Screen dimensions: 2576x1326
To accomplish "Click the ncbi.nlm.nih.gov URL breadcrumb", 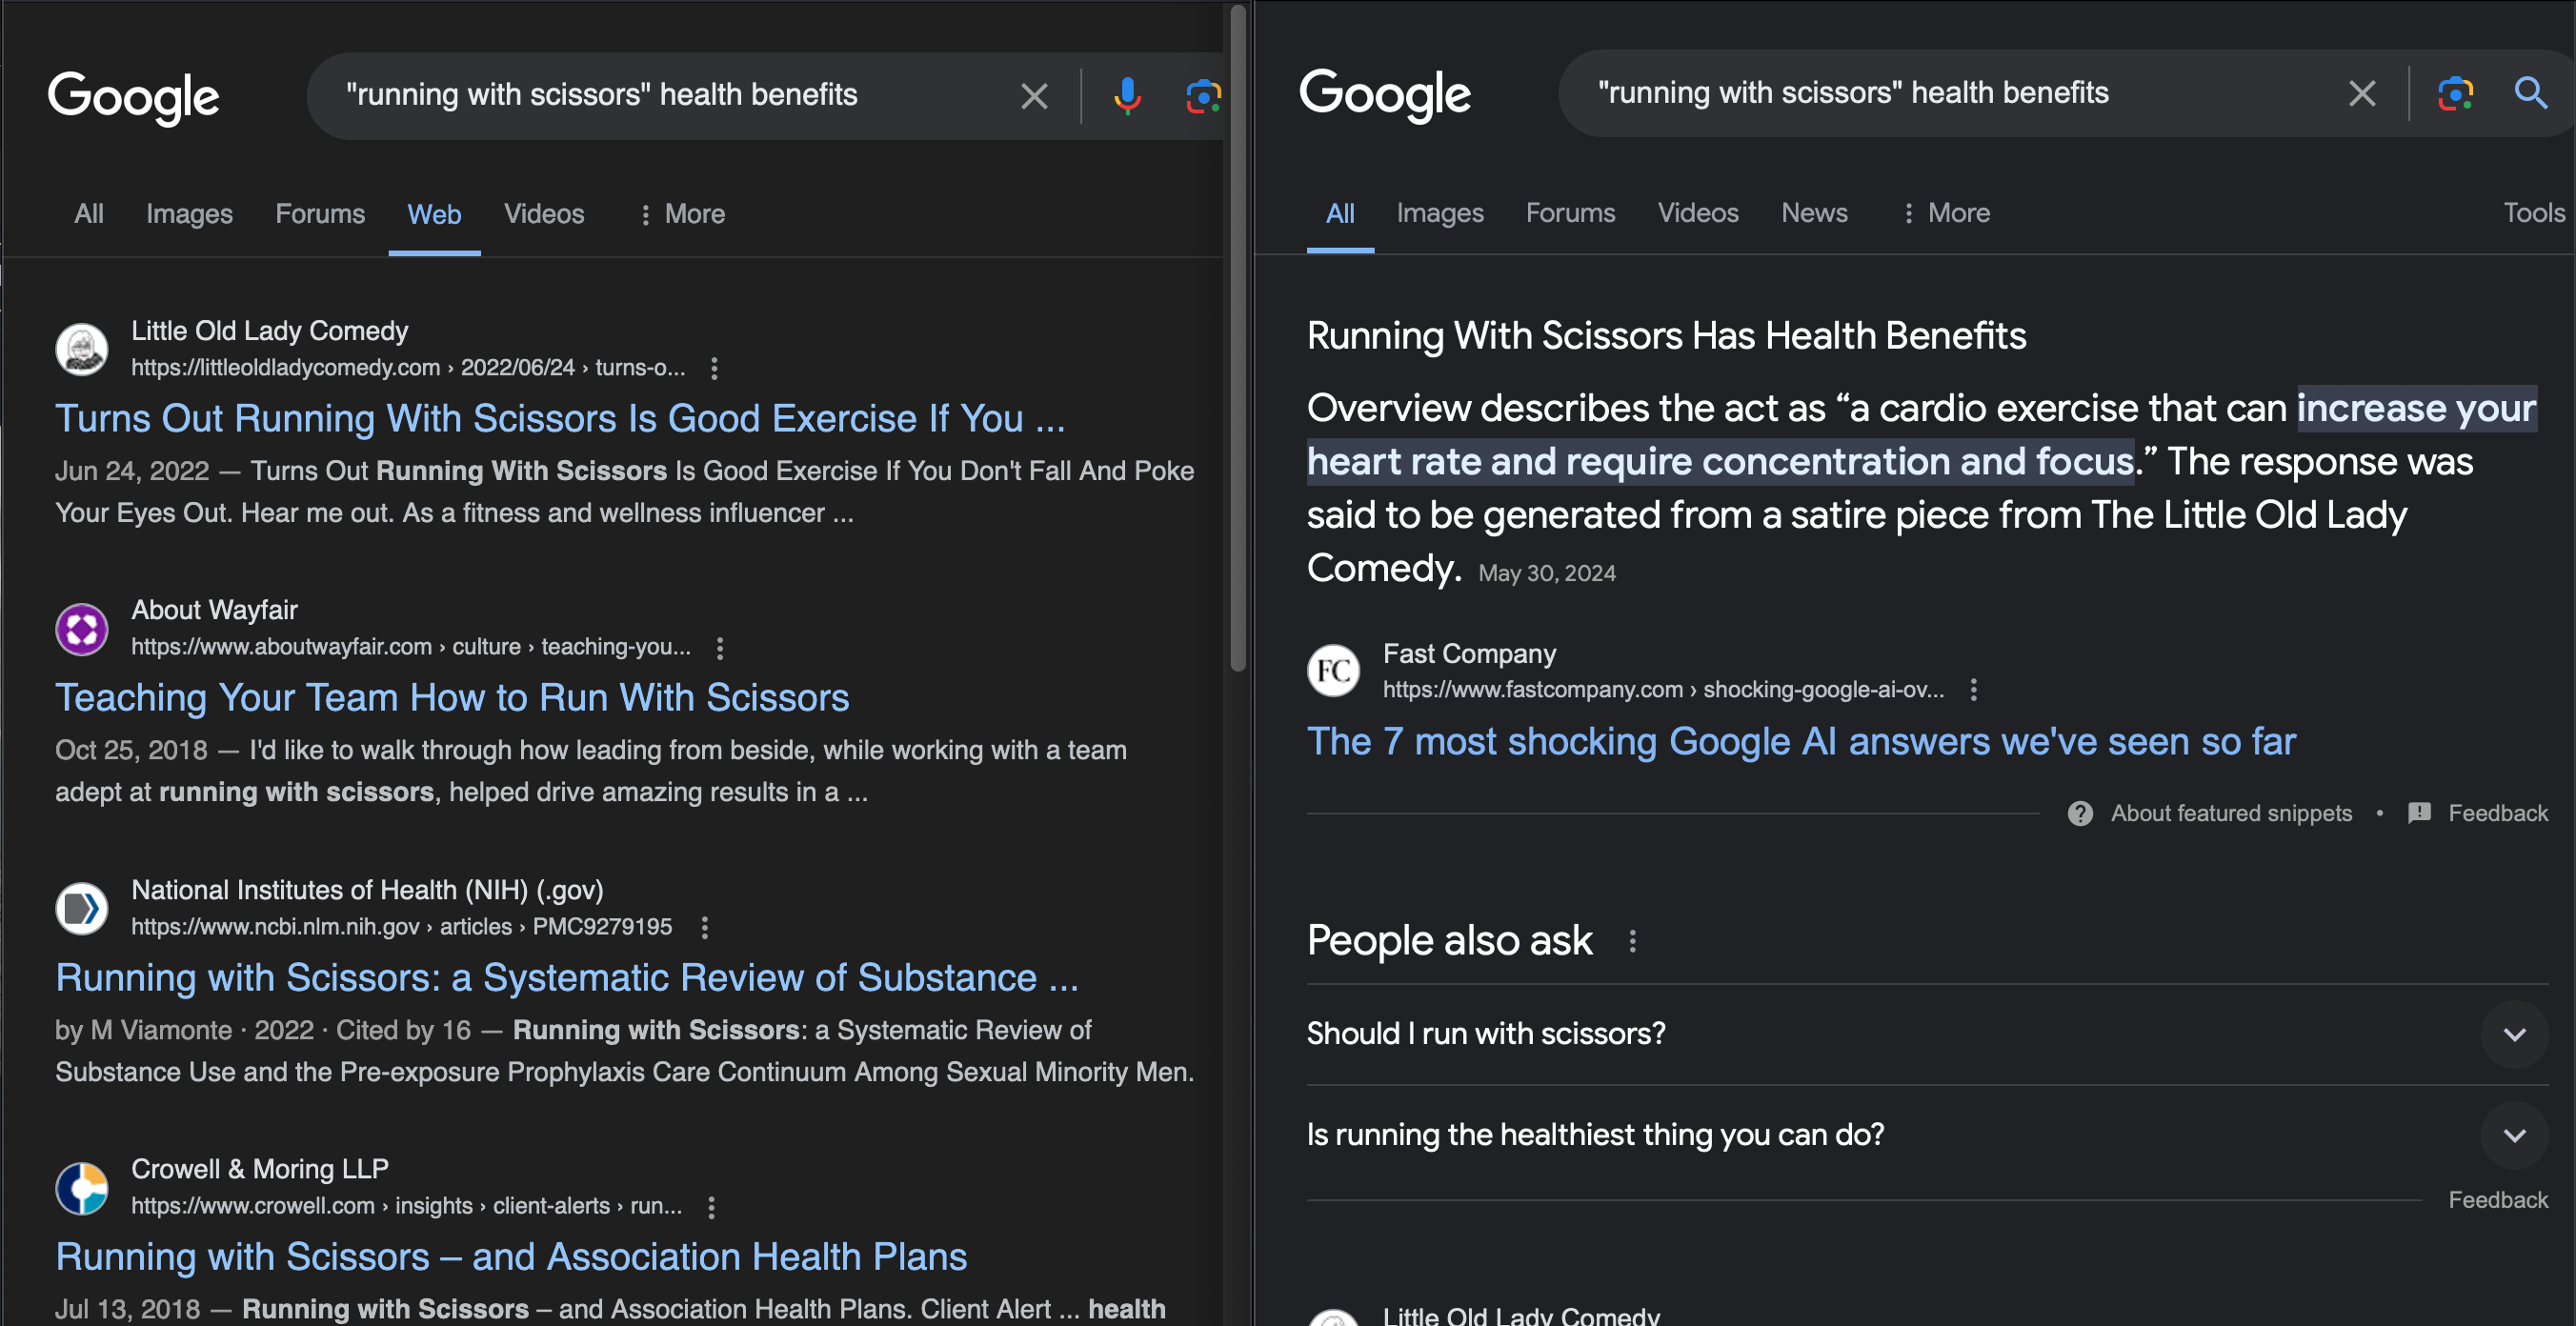I will [x=401, y=927].
